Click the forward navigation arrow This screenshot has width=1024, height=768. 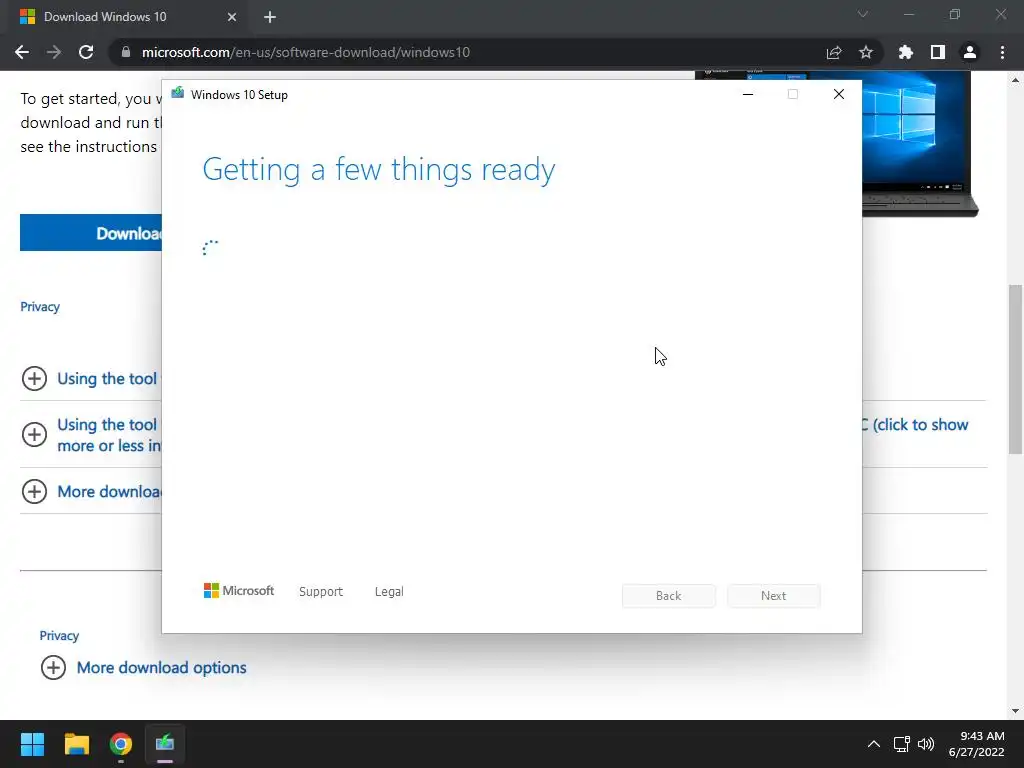pyautogui.click(x=54, y=52)
